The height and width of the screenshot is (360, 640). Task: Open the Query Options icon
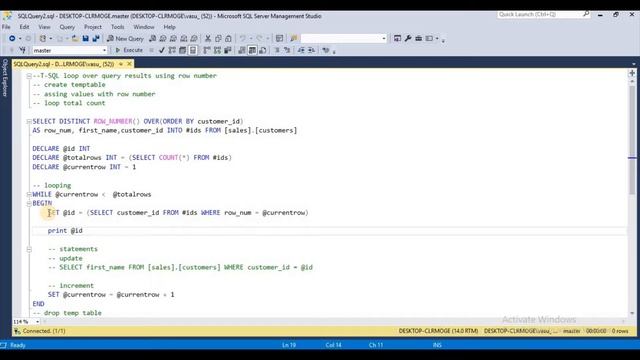pos(182,50)
